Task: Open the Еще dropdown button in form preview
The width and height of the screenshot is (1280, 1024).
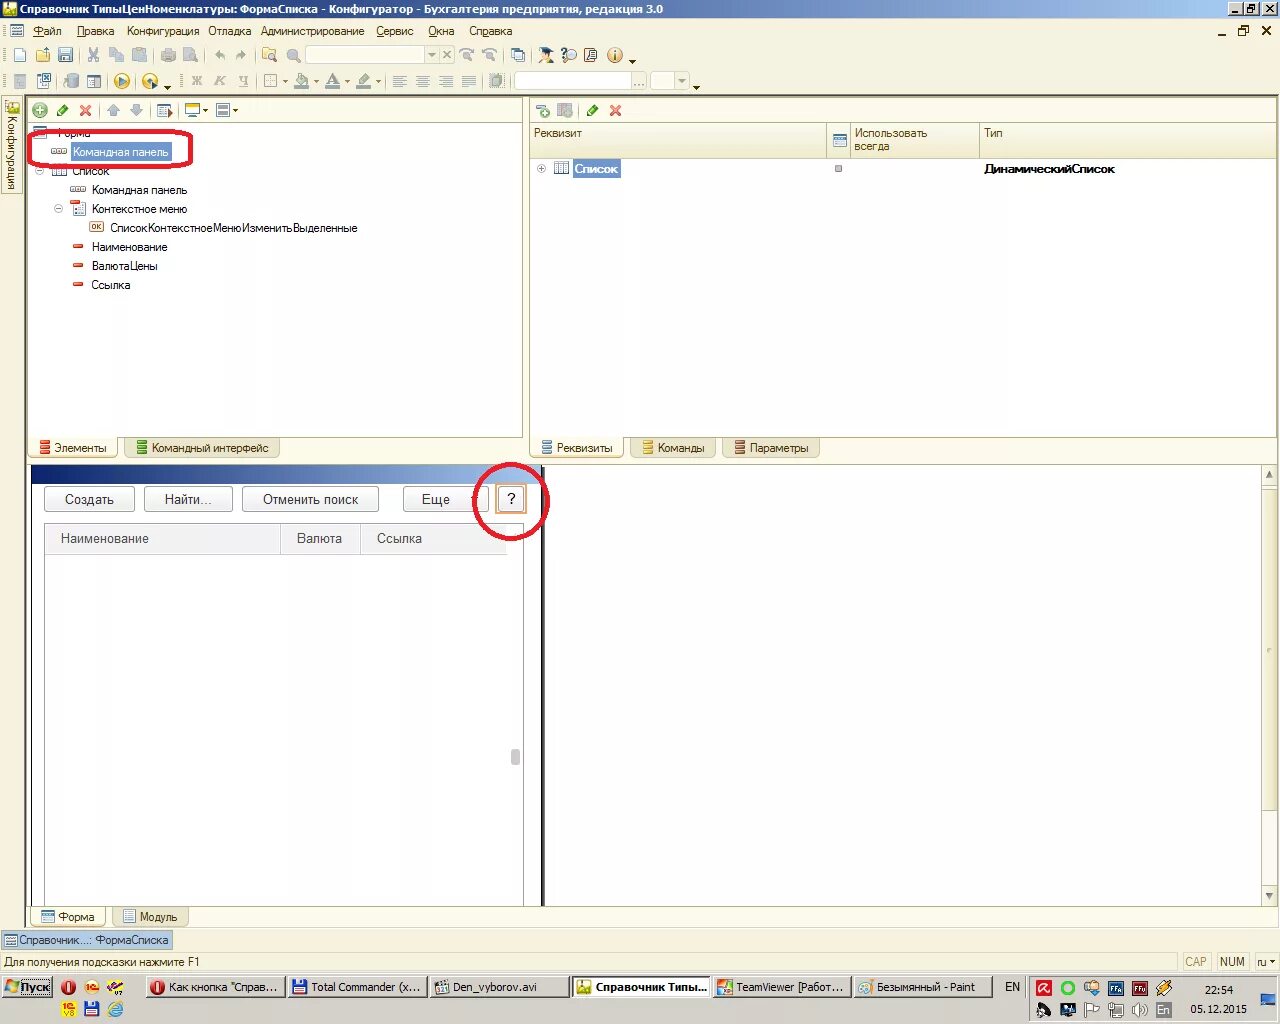Action: [x=445, y=499]
